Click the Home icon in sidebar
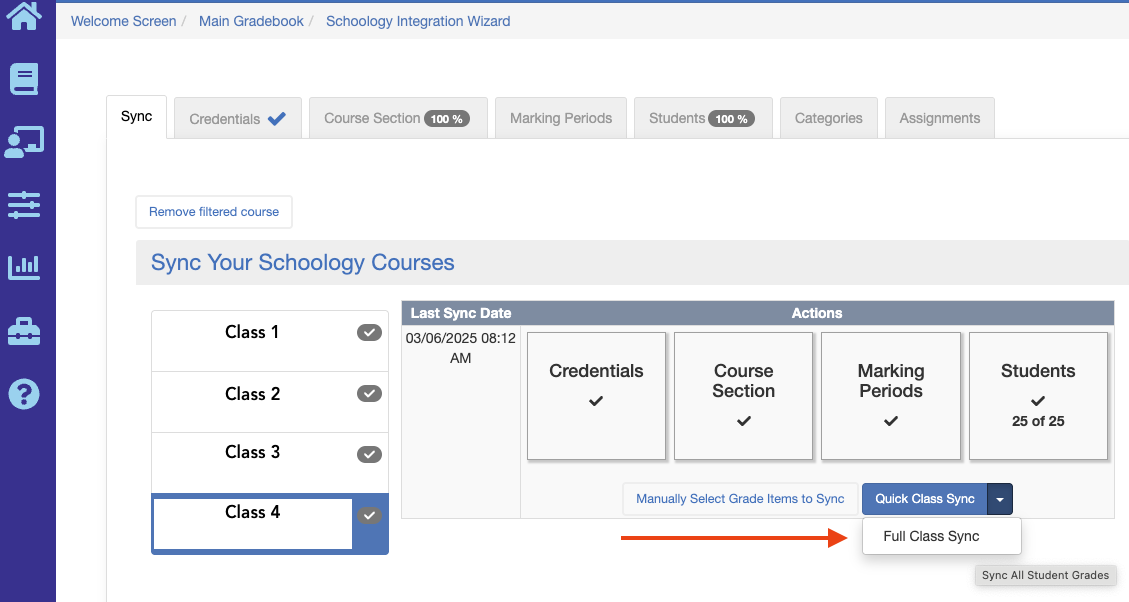1129x602 pixels. coord(24,17)
